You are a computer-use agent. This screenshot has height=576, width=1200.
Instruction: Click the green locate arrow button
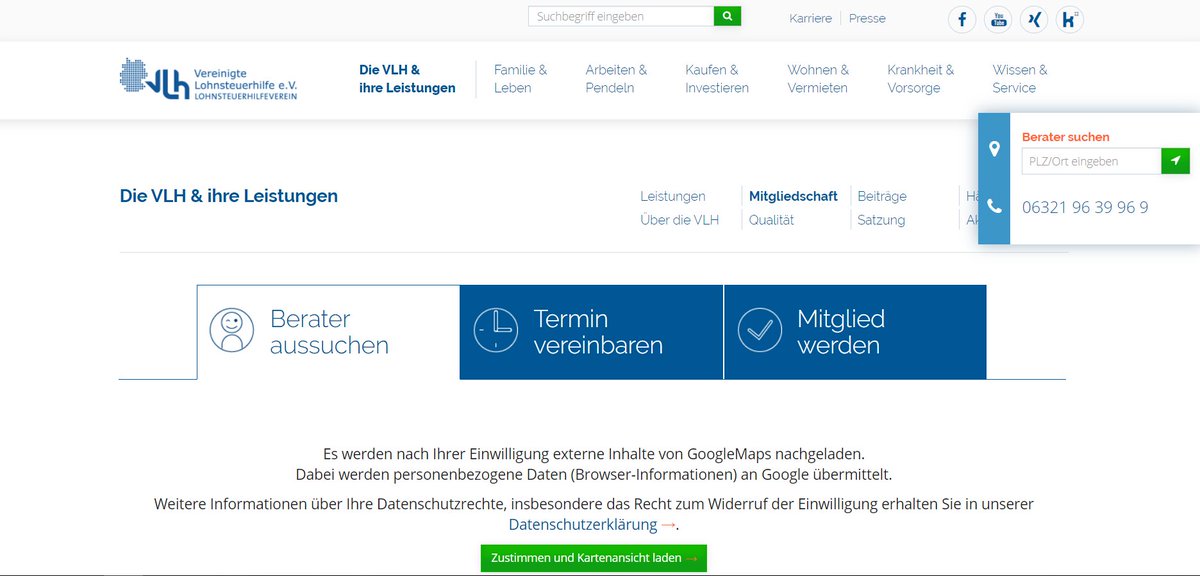(x=1175, y=161)
